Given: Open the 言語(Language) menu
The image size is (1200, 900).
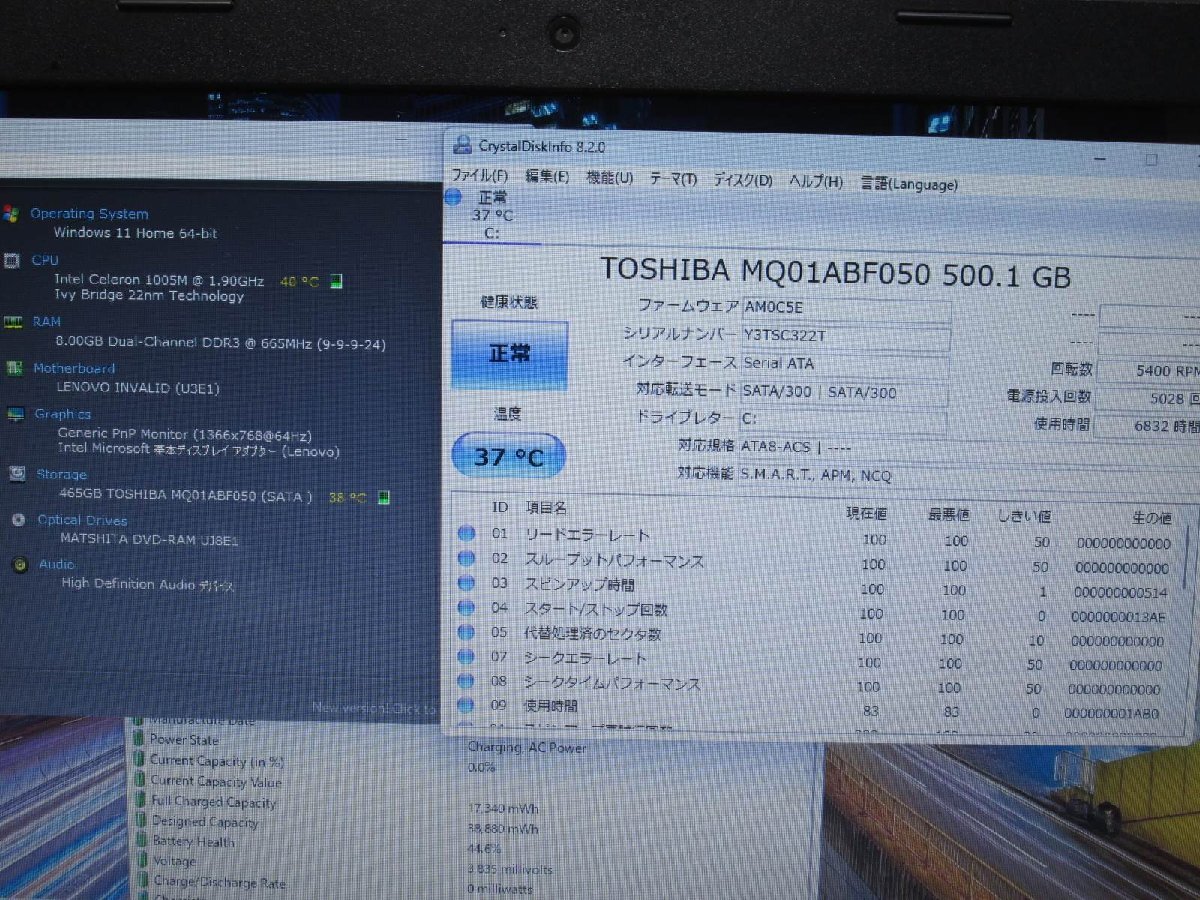Looking at the screenshot, I should pyautogui.click(x=909, y=184).
